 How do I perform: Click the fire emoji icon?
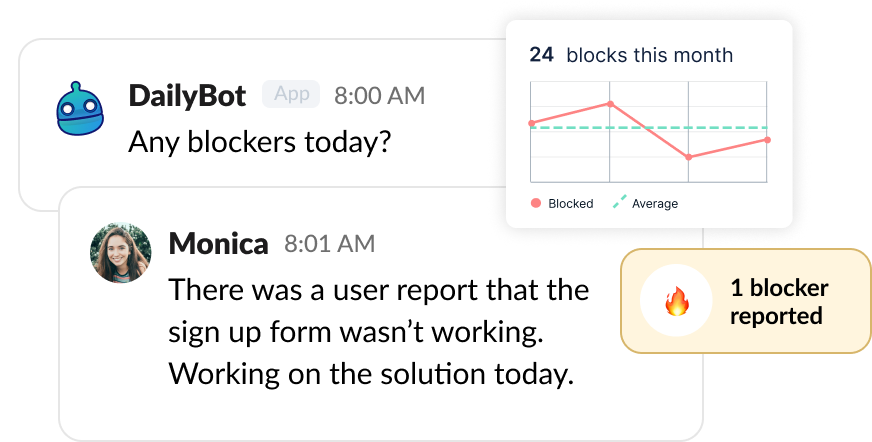(x=677, y=302)
